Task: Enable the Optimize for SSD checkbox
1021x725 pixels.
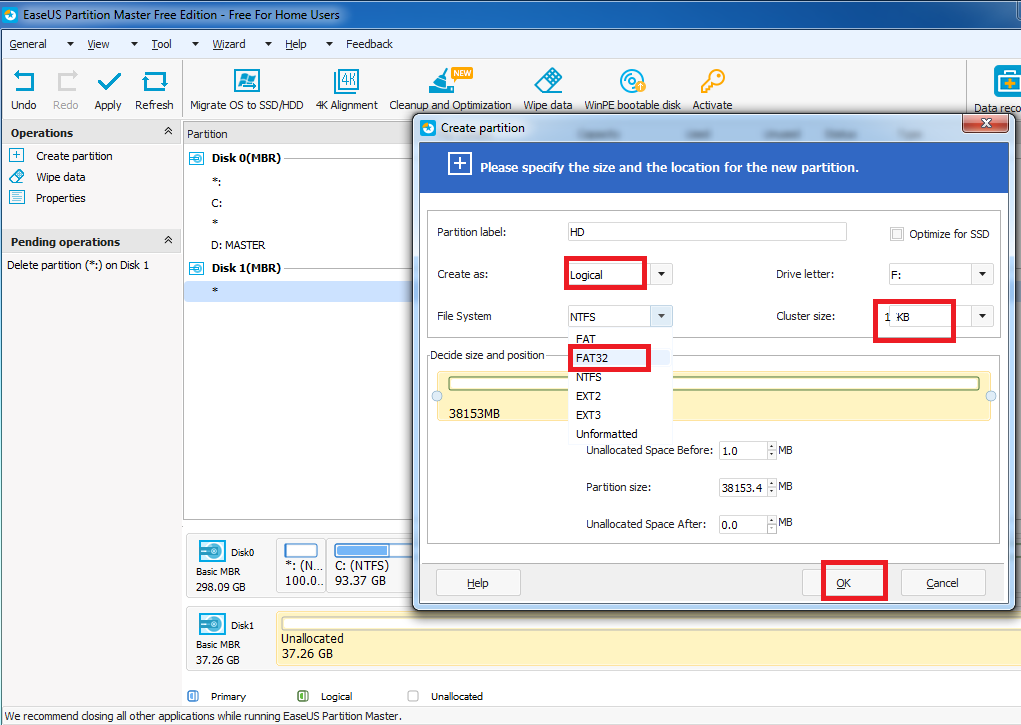Action: click(897, 234)
